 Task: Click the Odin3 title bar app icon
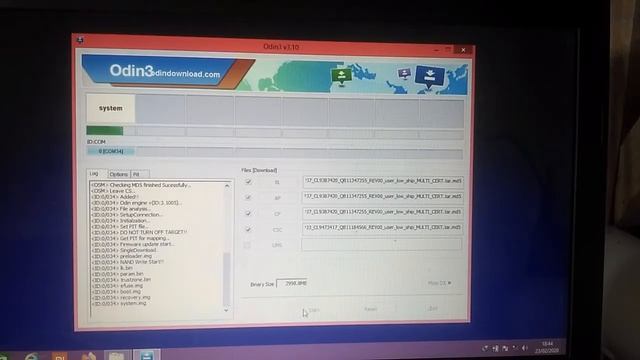(x=80, y=40)
